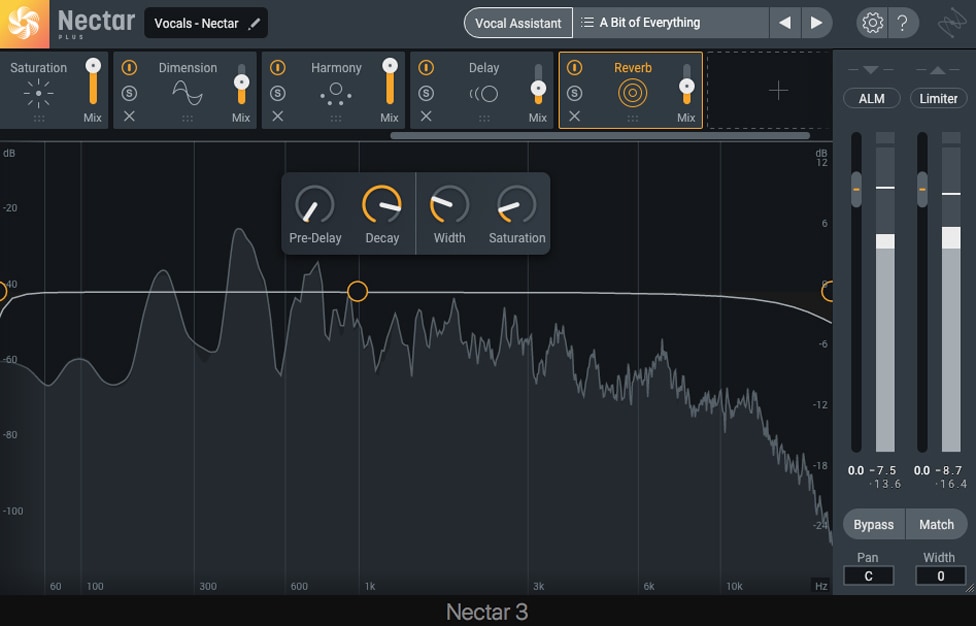Launch the Vocal Assistant
Screen dimensions: 976x626
[x=518, y=23]
